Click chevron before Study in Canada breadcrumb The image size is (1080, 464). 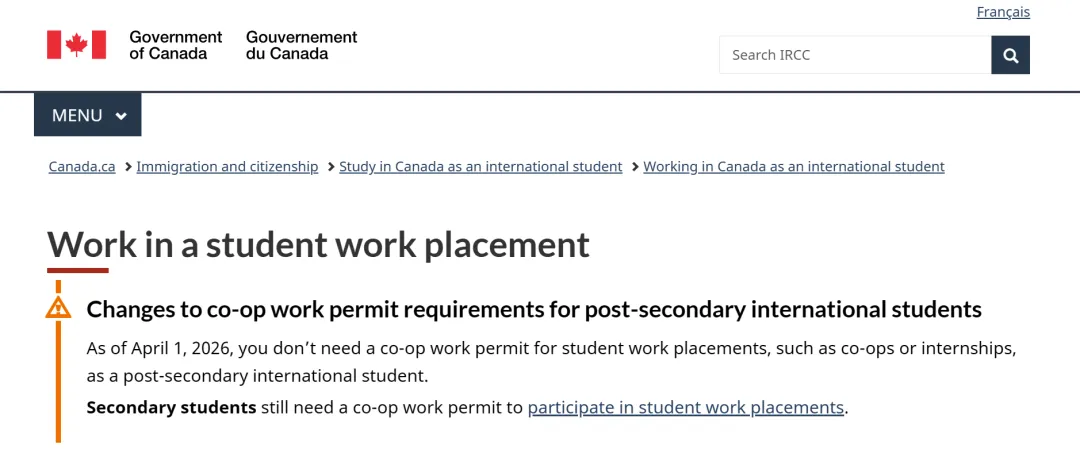(x=331, y=167)
